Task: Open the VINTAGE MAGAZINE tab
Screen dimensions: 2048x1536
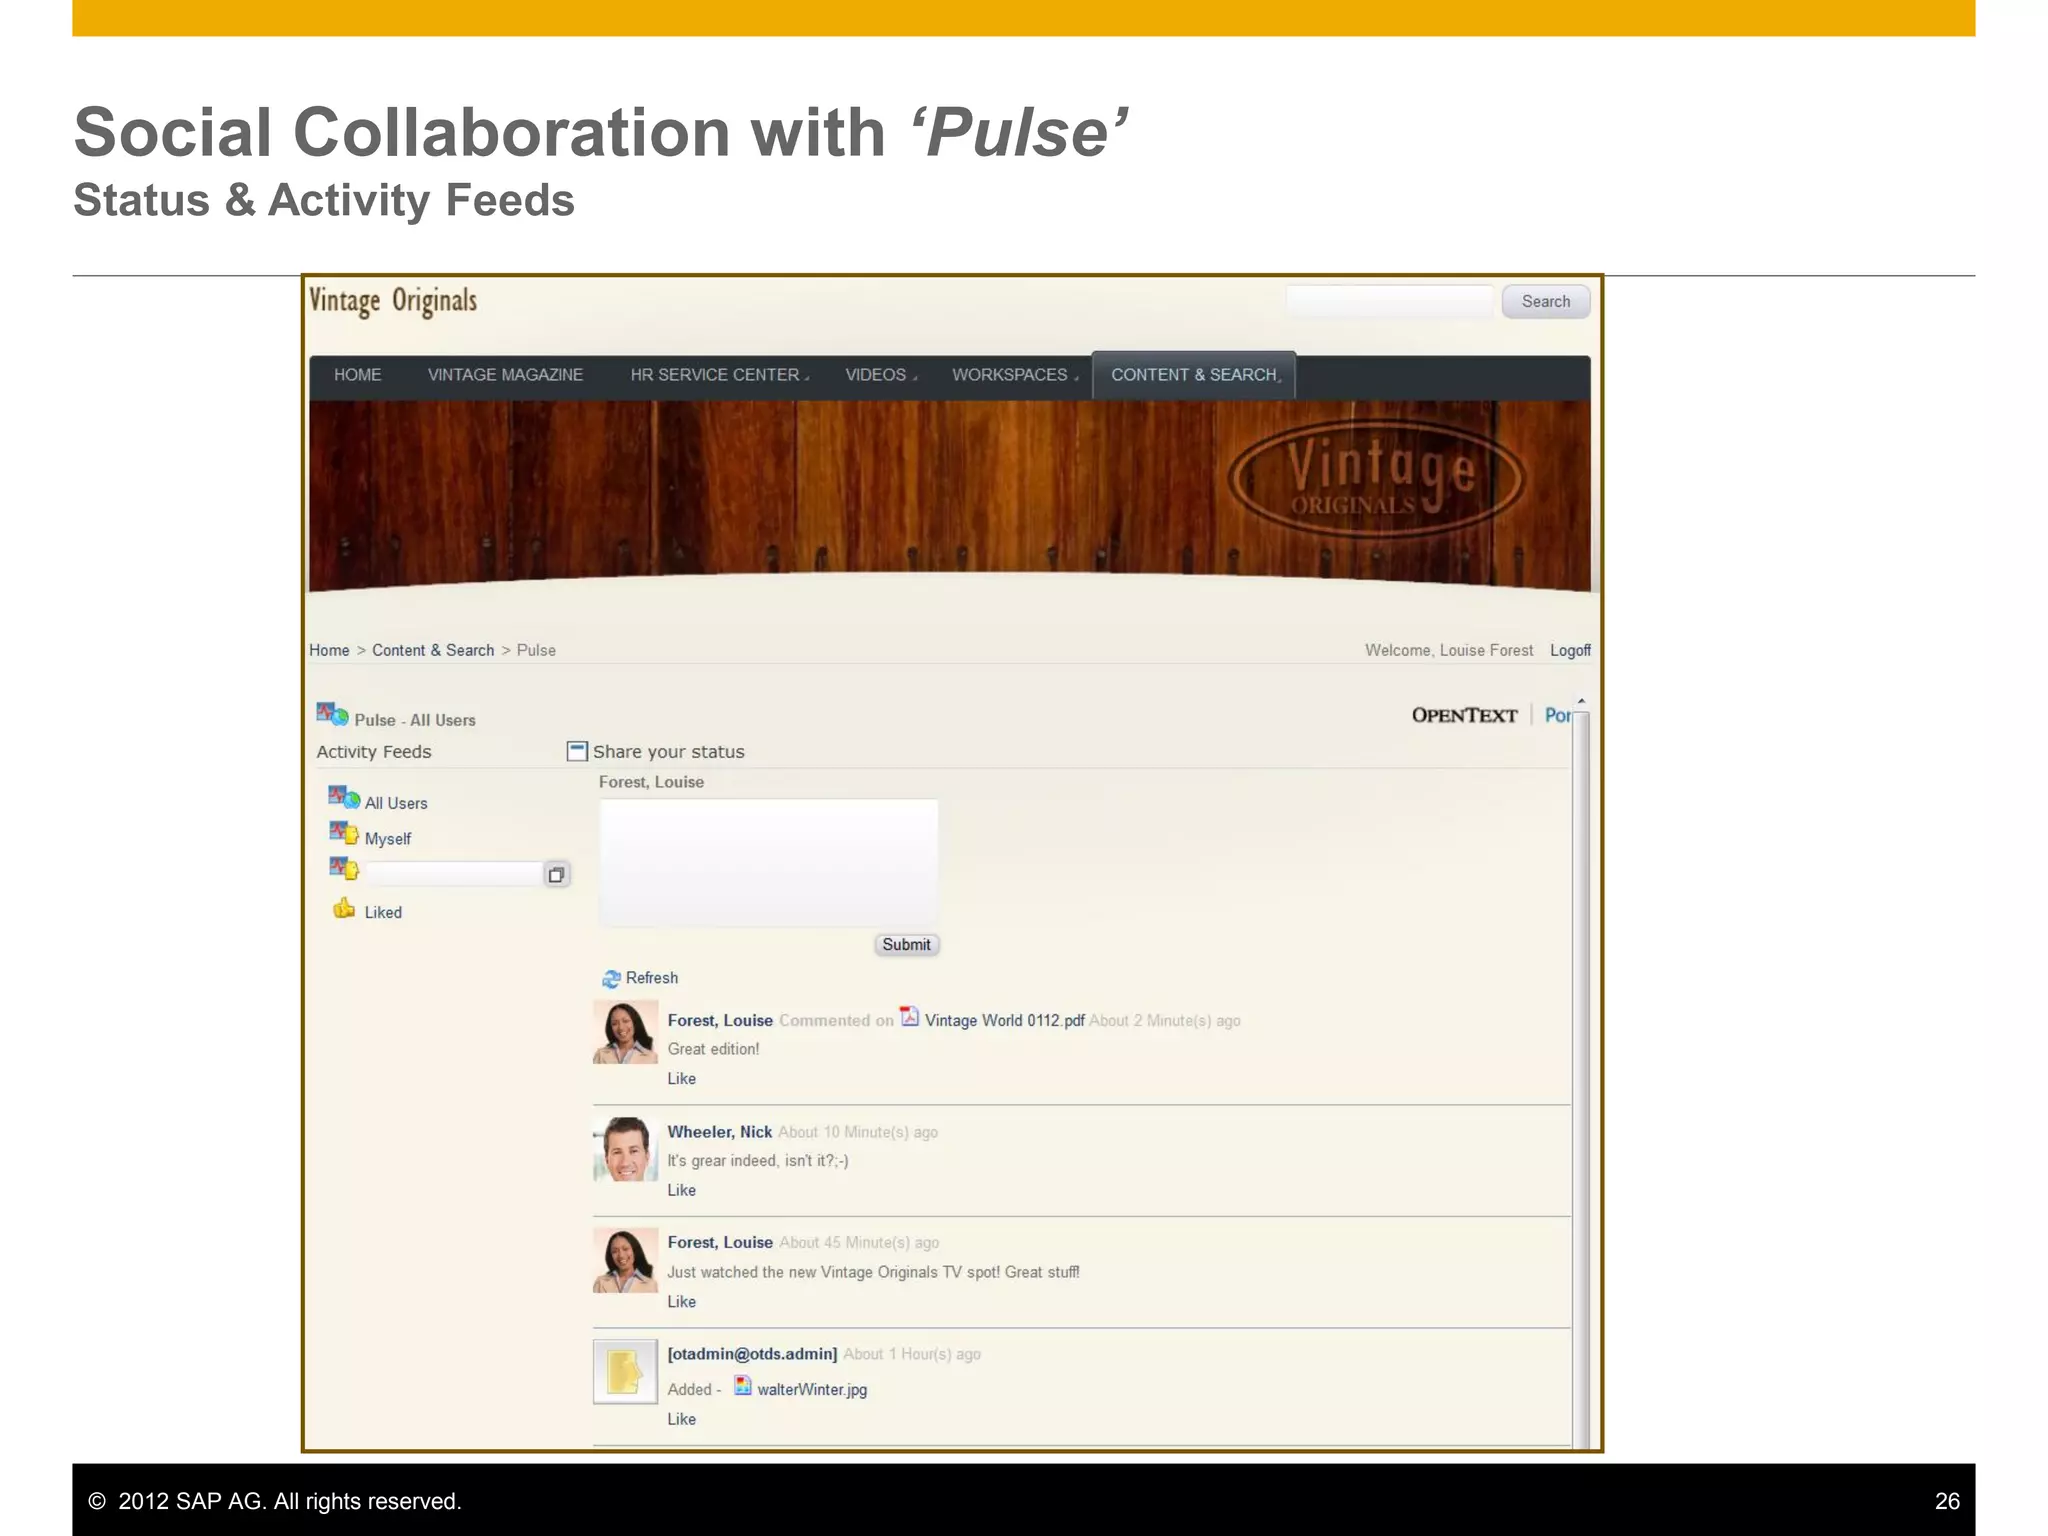Action: (505, 375)
